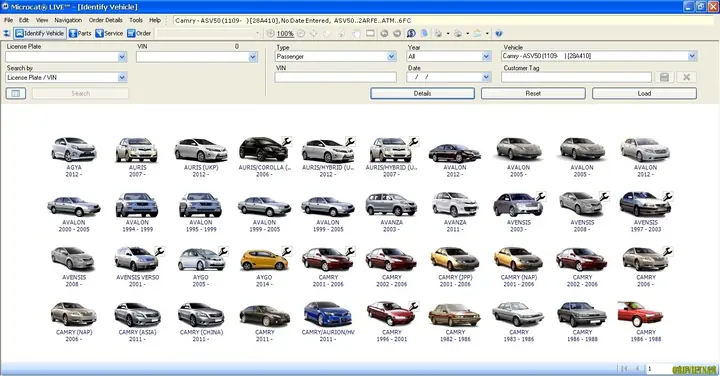Open the Tools menu
Image resolution: width=720 pixels, height=376 pixels.
[136, 20]
